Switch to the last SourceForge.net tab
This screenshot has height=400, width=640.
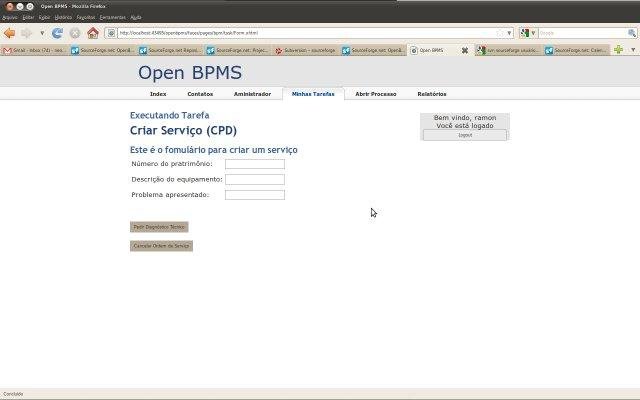point(577,50)
